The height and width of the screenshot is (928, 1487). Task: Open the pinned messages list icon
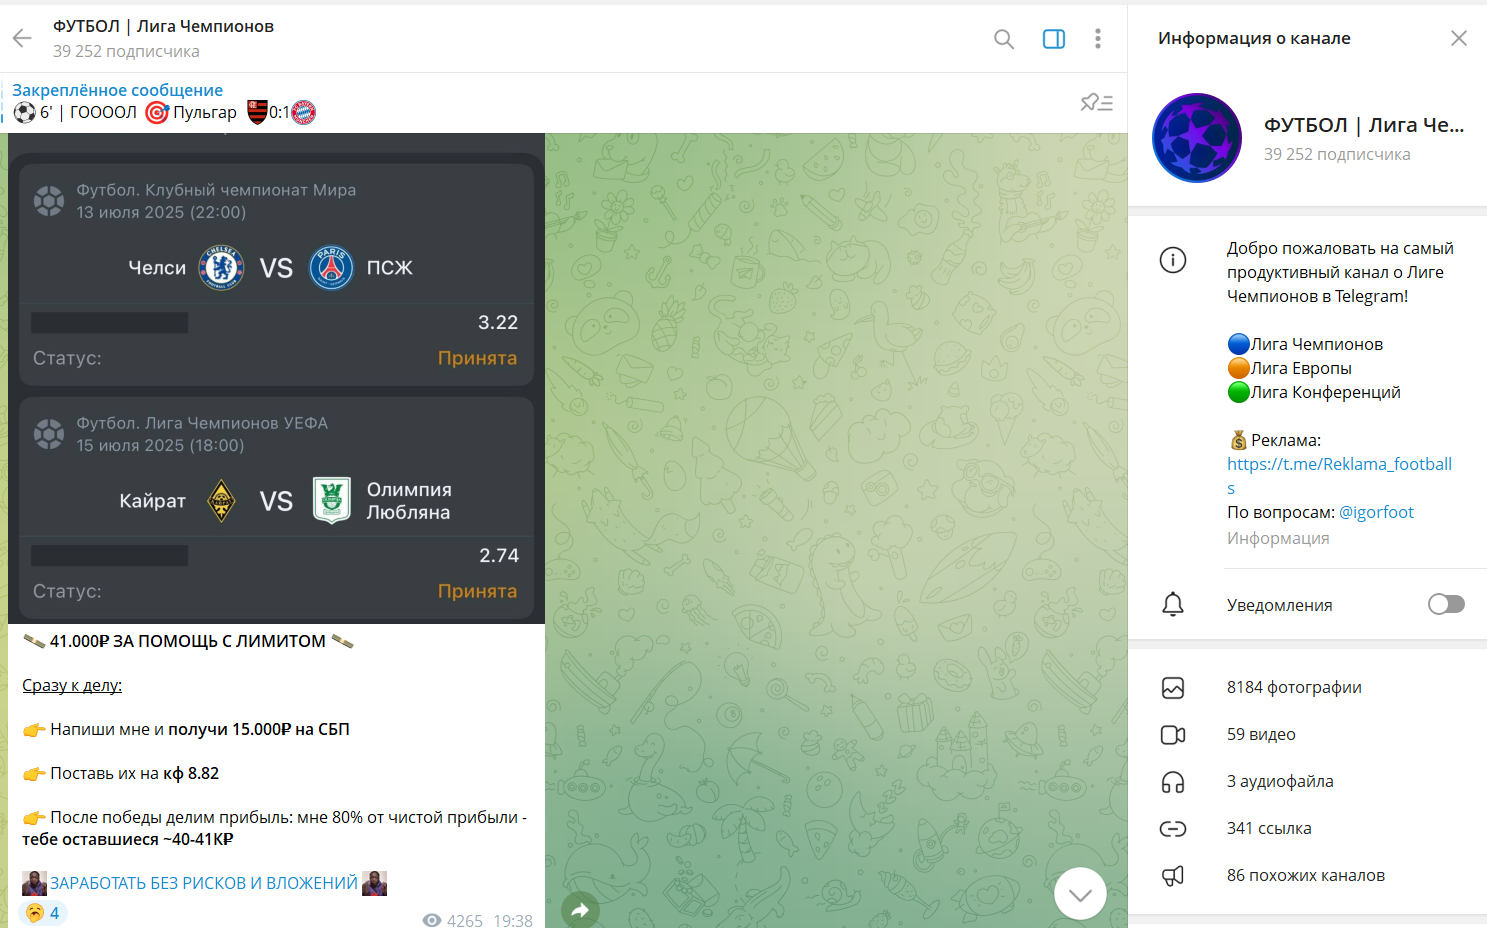point(1097,102)
